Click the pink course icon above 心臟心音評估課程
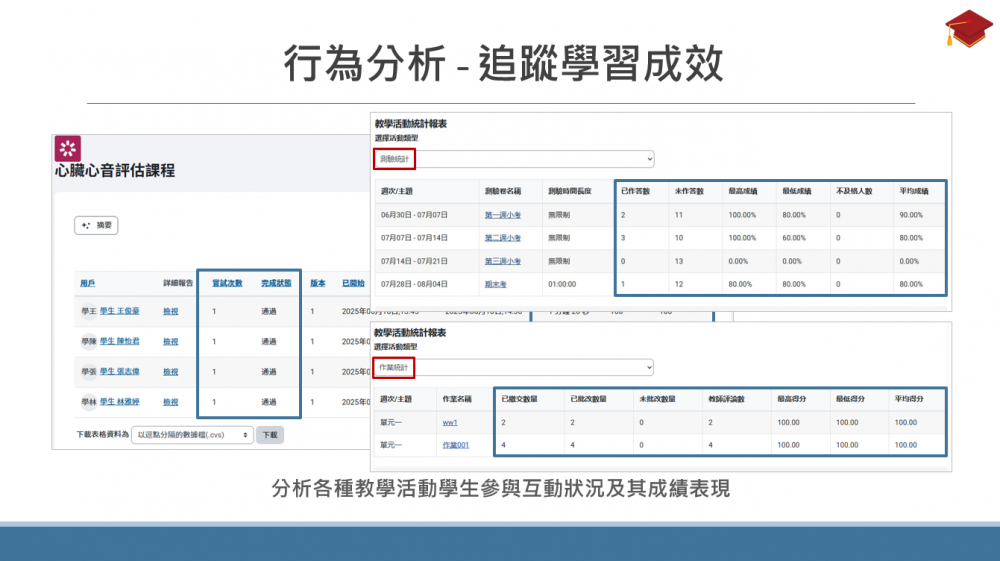 coord(67,148)
